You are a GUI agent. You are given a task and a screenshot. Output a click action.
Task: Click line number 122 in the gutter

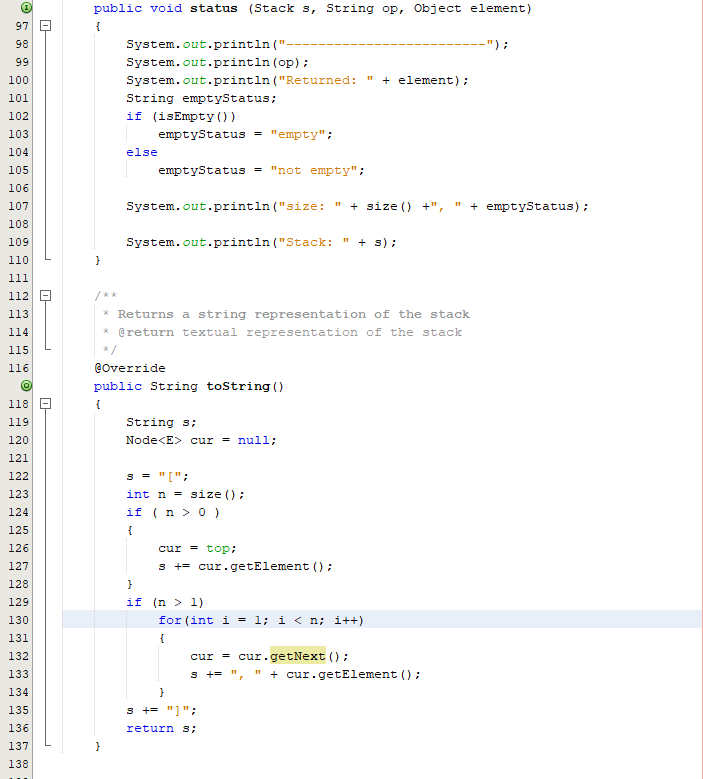[x=18, y=476]
